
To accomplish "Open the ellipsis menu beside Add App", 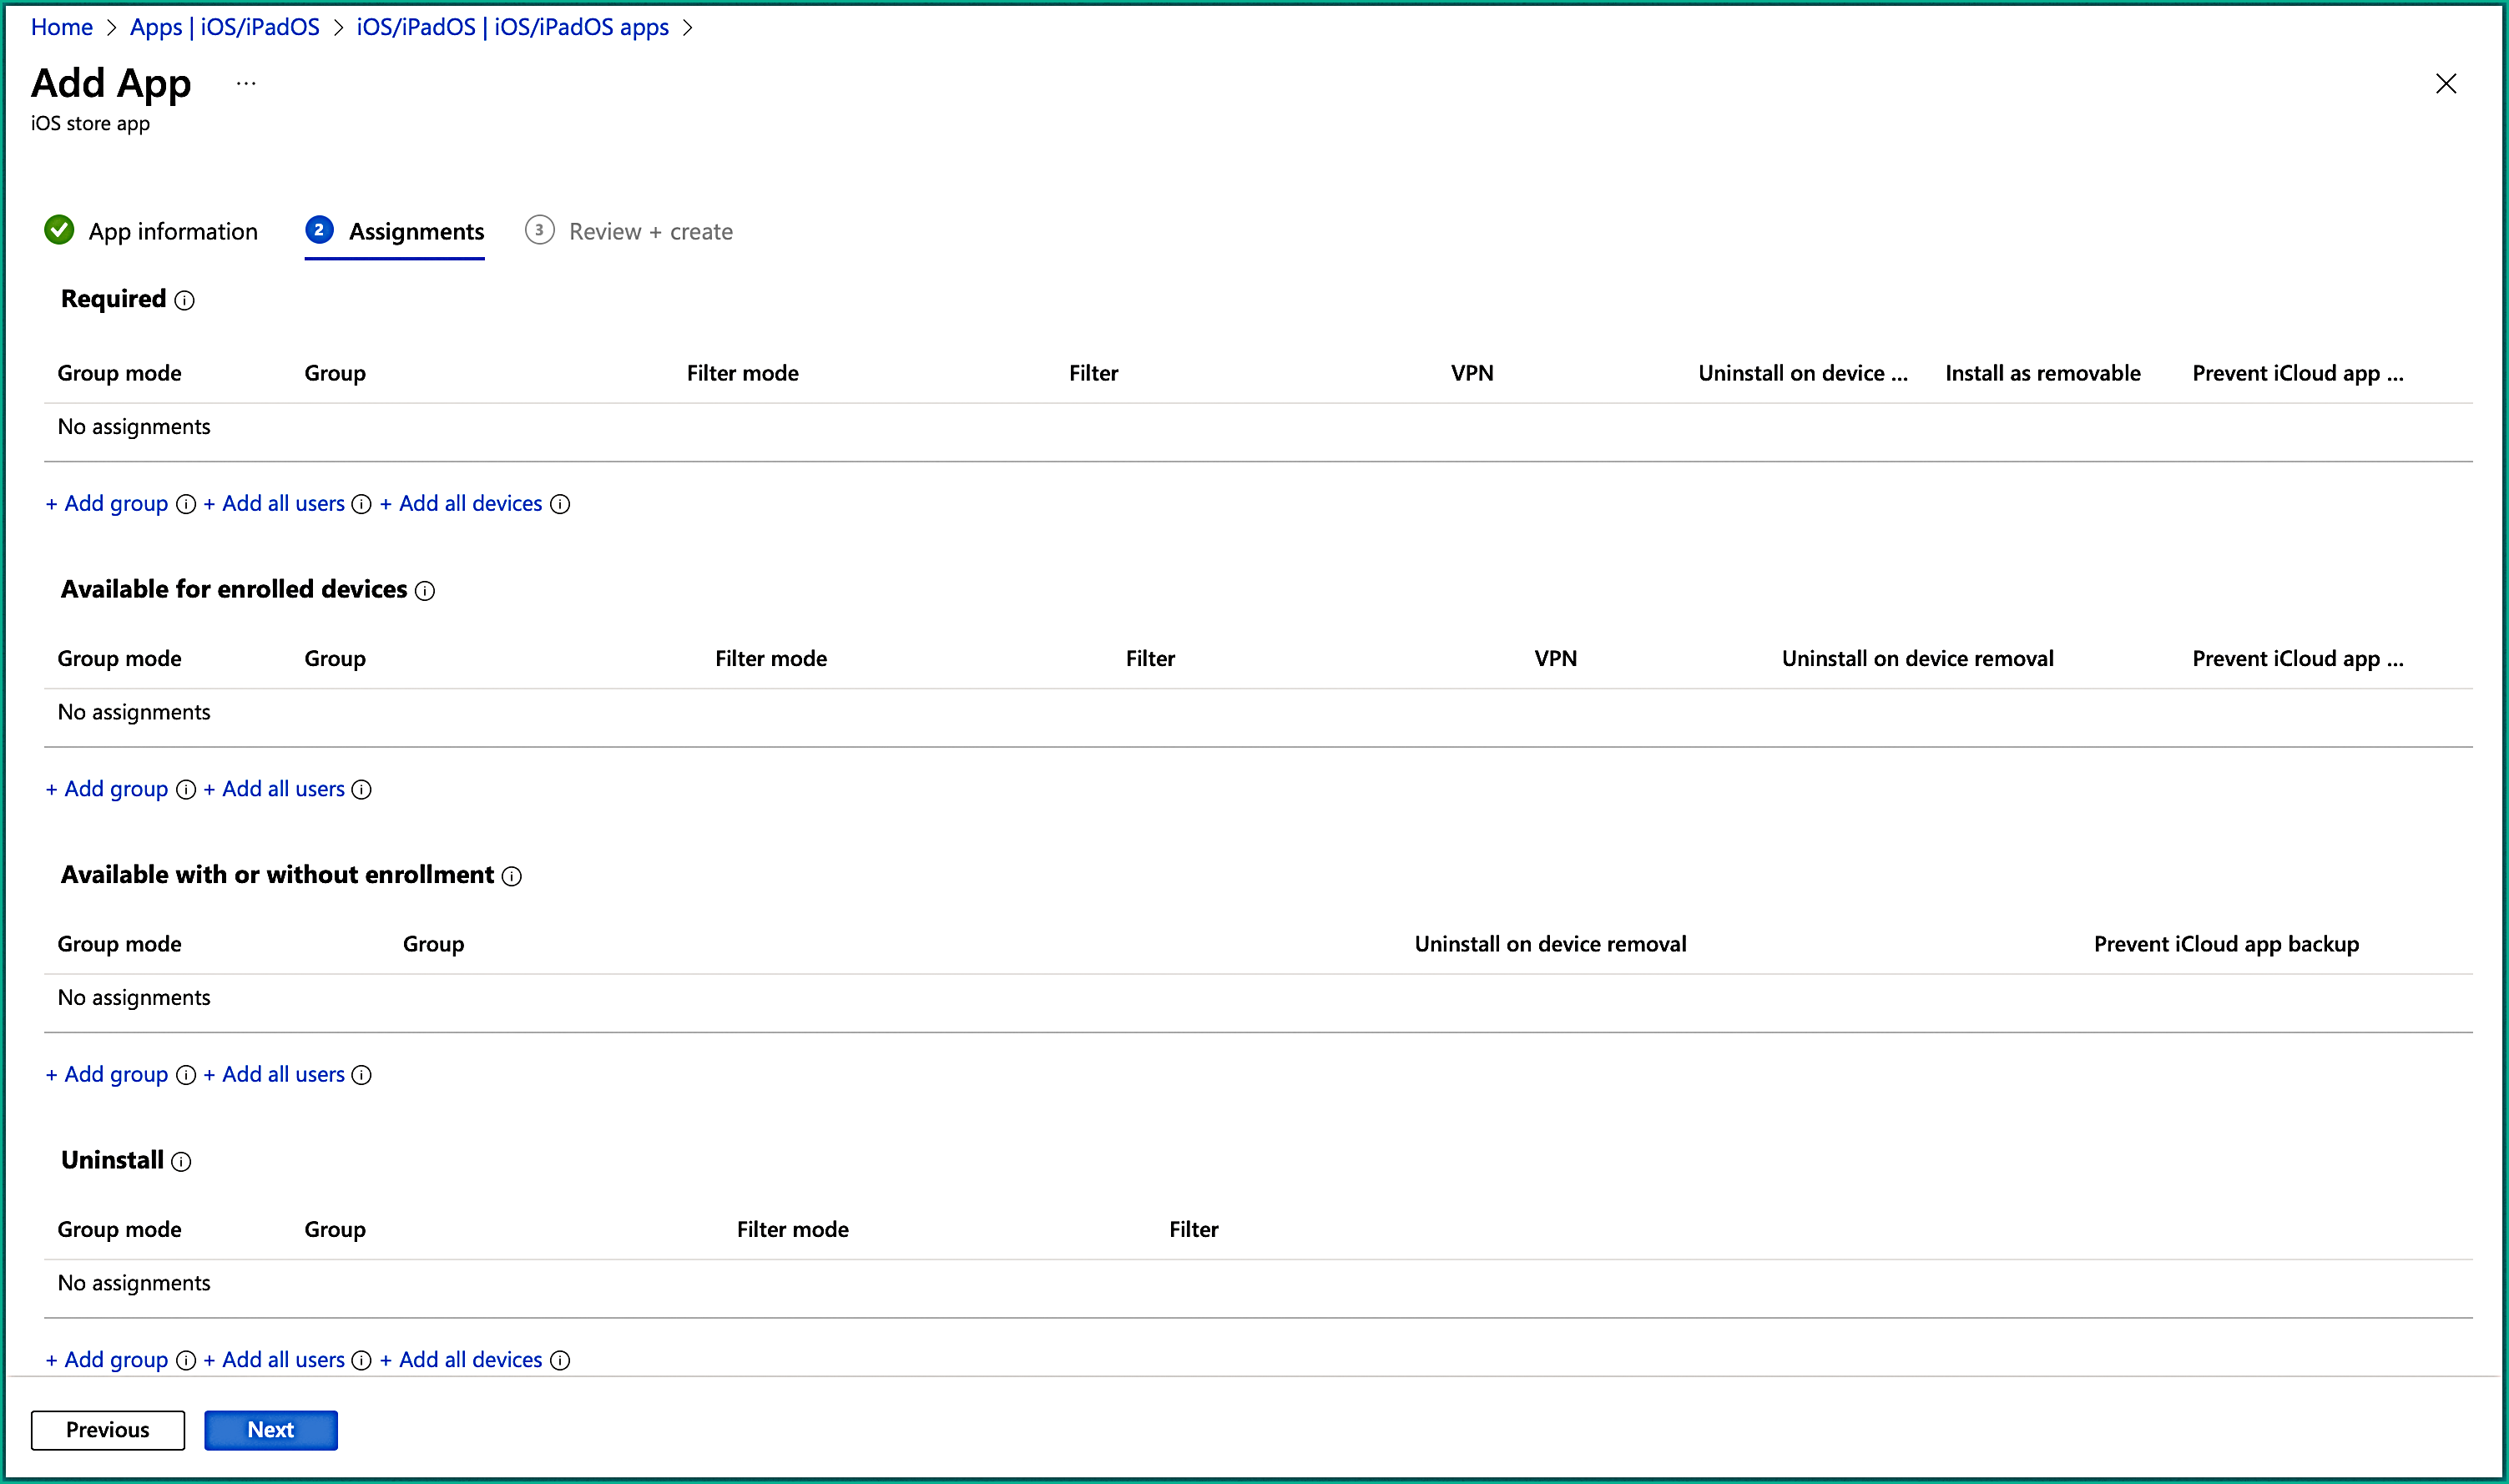I will point(246,84).
